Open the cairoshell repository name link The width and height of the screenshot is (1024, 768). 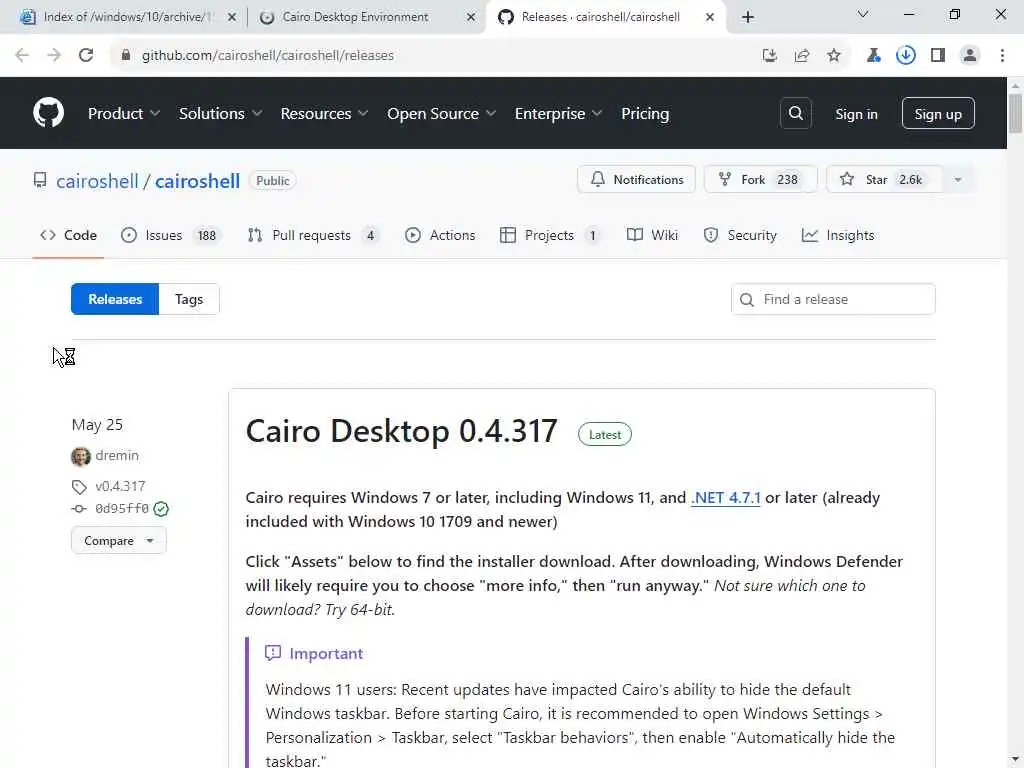[x=197, y=181]
